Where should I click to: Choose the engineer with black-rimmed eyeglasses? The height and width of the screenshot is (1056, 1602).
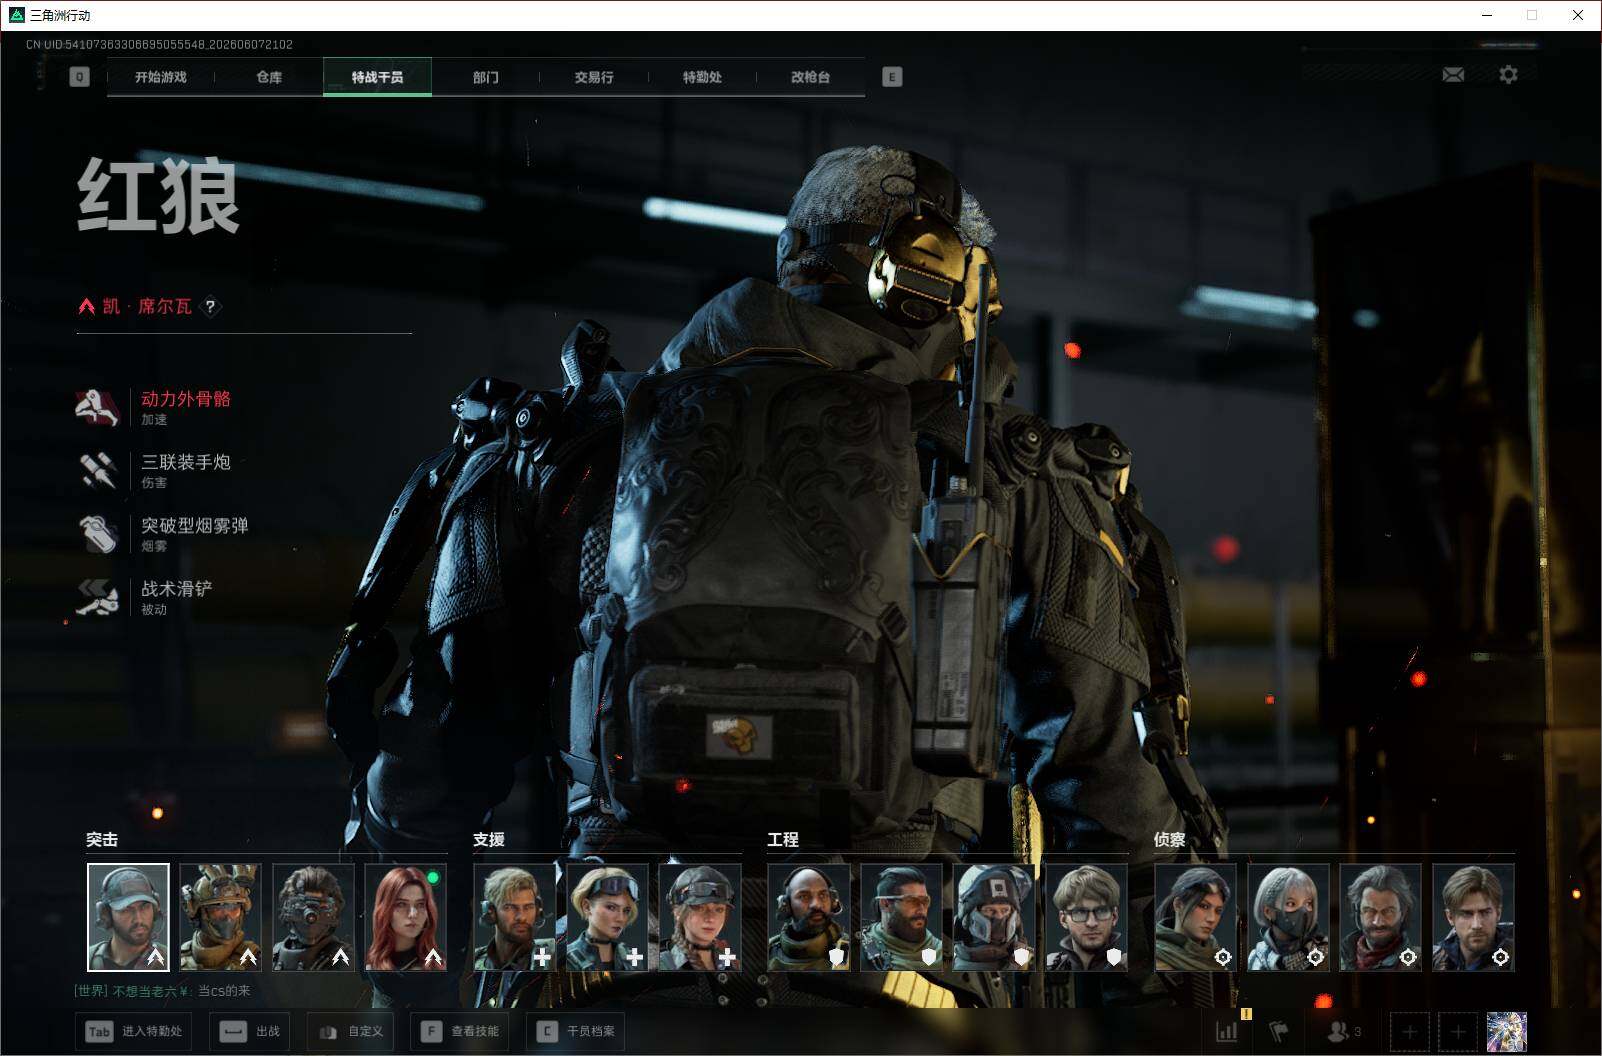coord(1086,917)
